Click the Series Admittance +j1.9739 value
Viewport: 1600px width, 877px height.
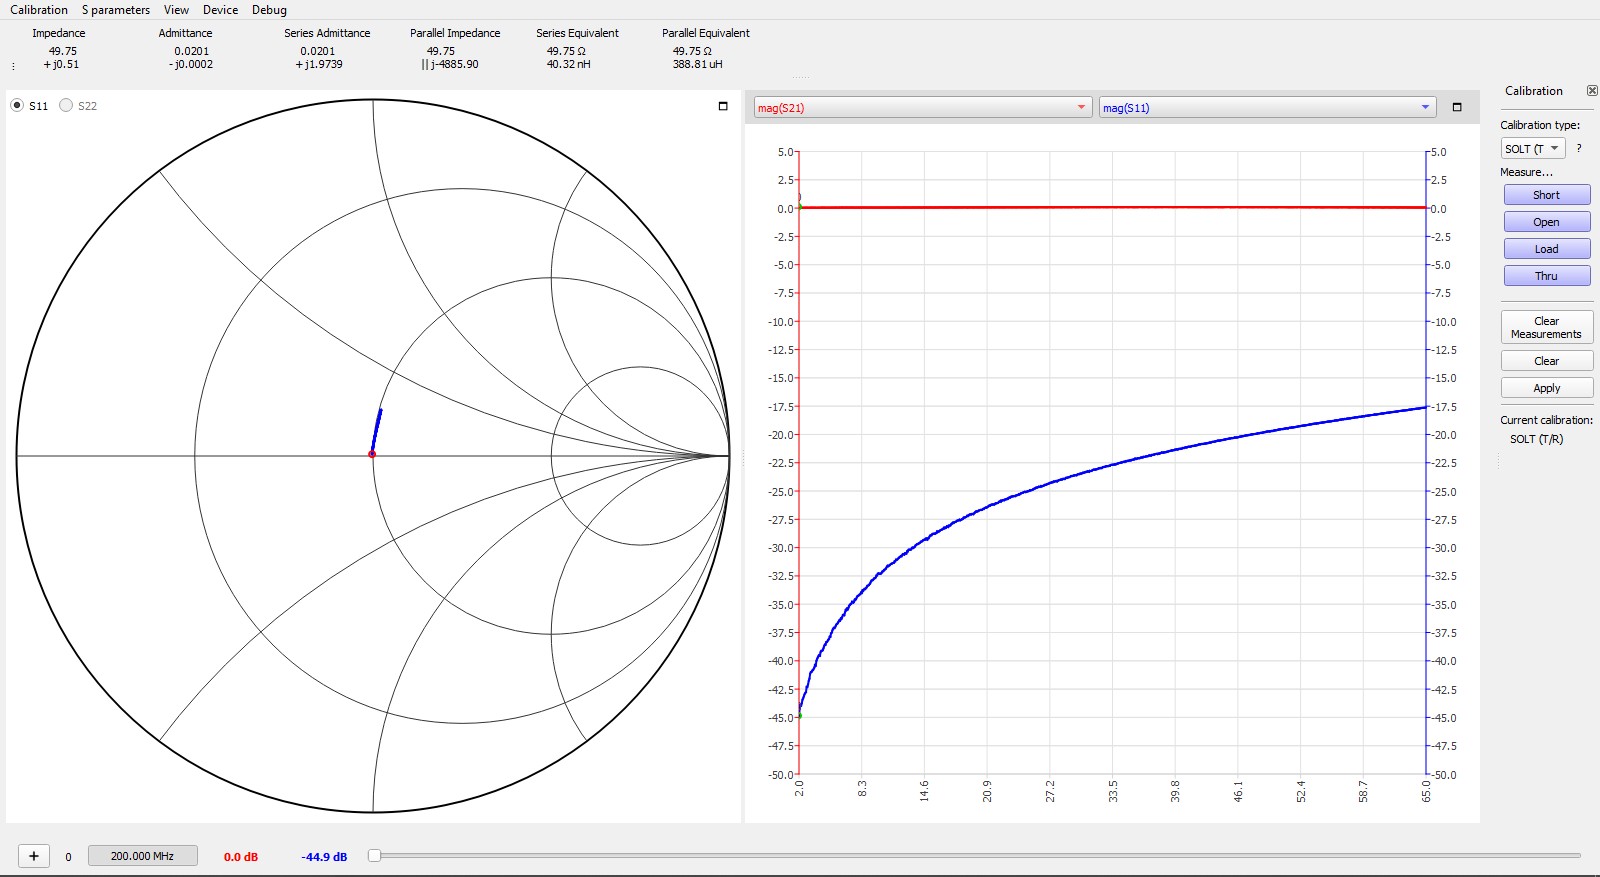318,64
